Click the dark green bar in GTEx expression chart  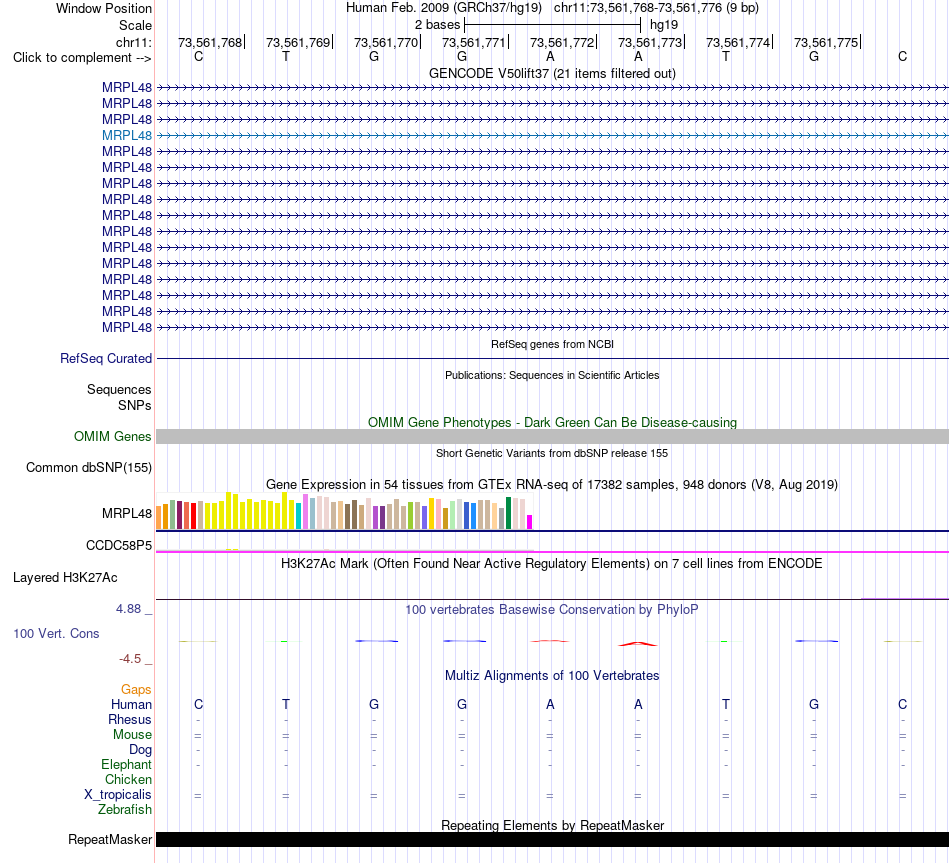coord(509,513)
